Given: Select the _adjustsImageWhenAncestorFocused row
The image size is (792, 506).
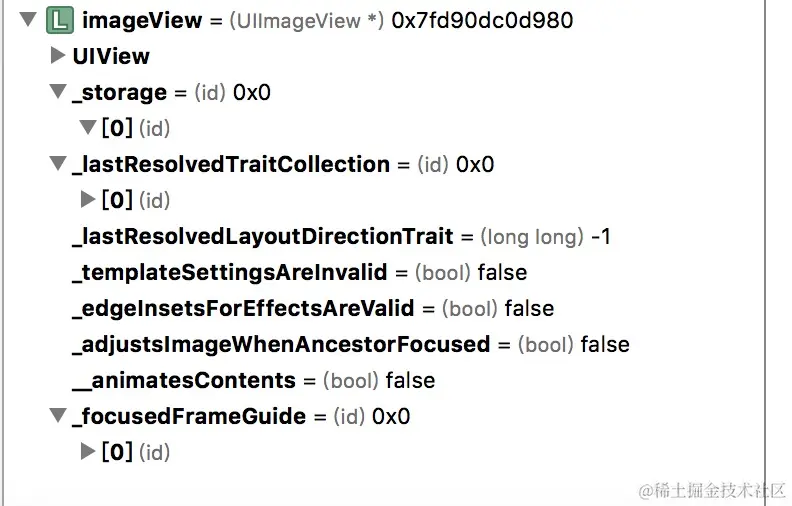Looking at the screenshot, I should 280,345.
